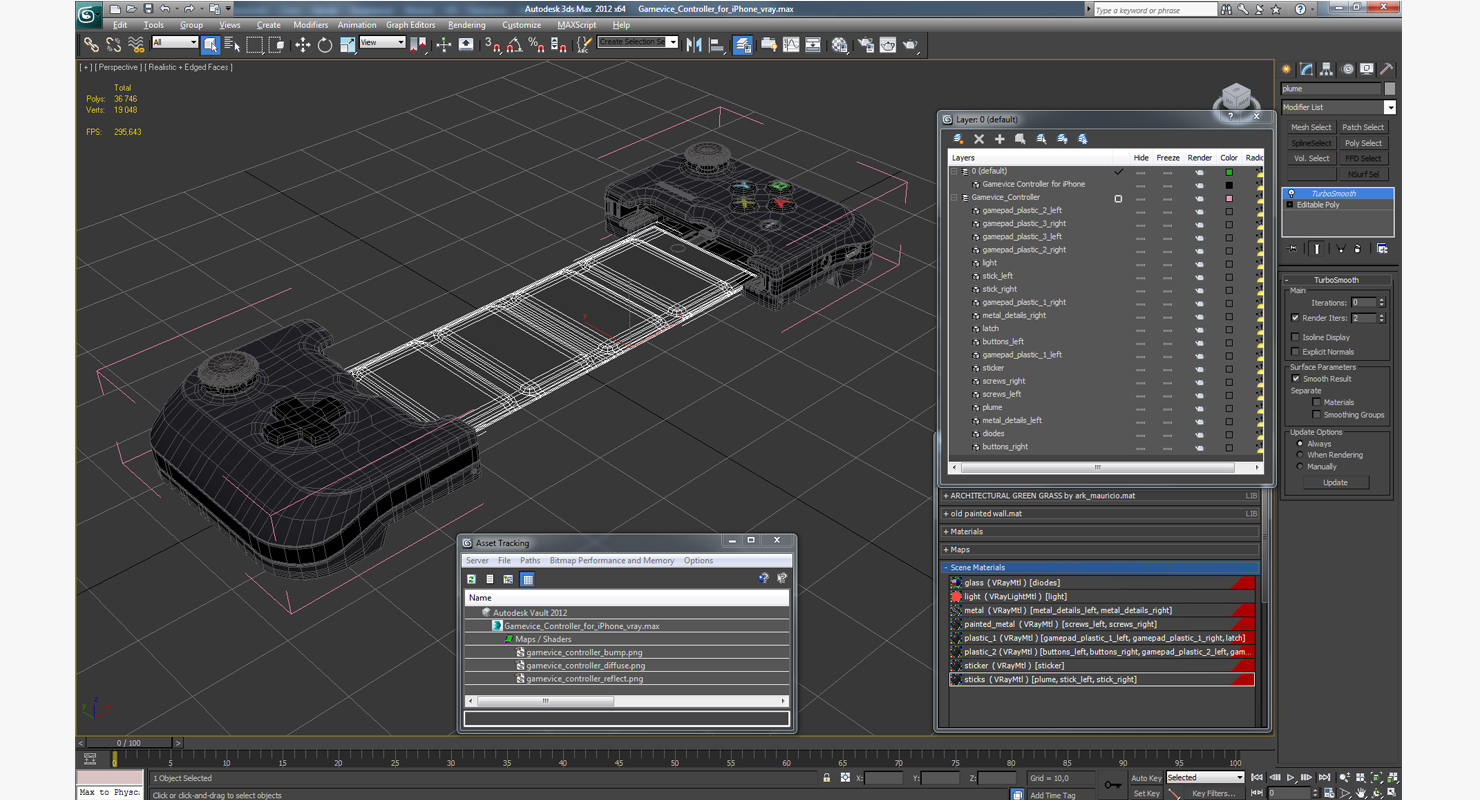Screen dimensions: 1480x800
Task: Open the key mode Selected dropdown
Action: coord(1205,777)
